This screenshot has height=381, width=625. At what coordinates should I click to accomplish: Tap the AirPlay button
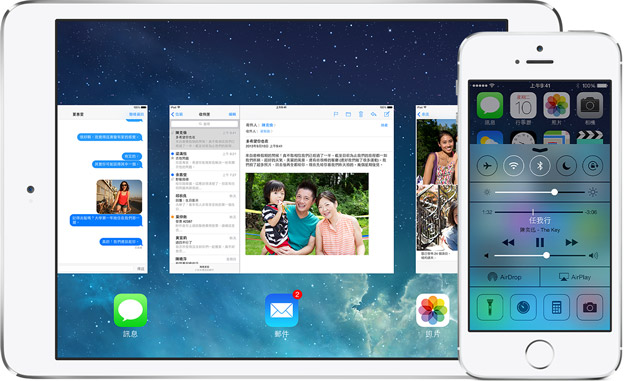coord(575,277)
